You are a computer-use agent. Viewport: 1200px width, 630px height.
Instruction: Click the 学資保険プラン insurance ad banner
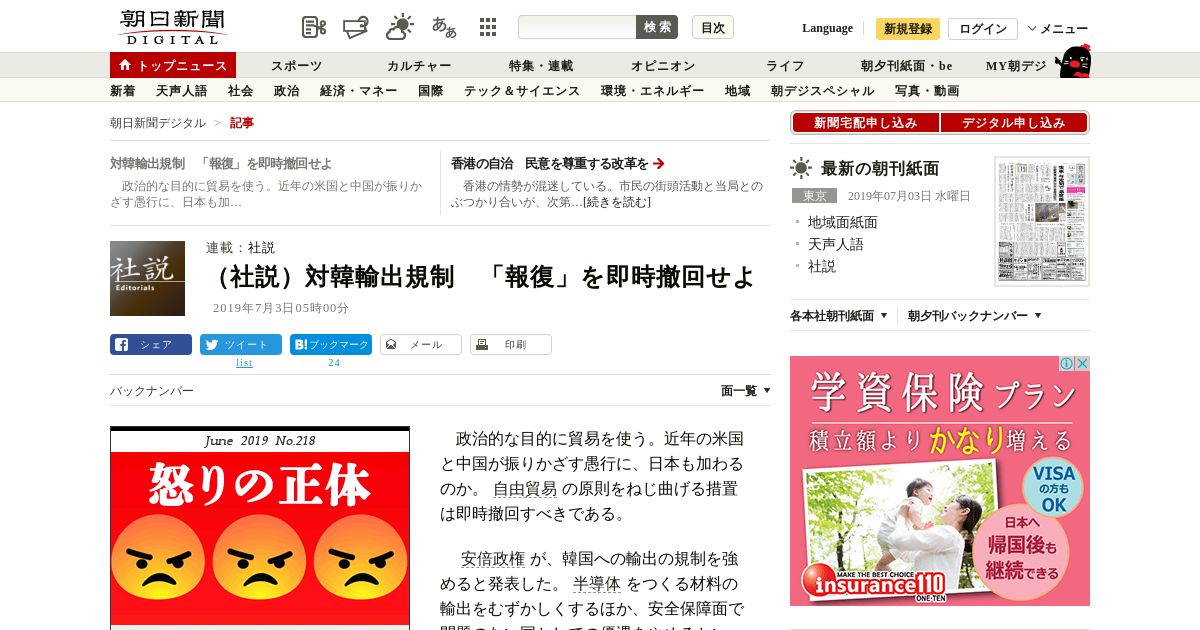[x=940, y=481]
